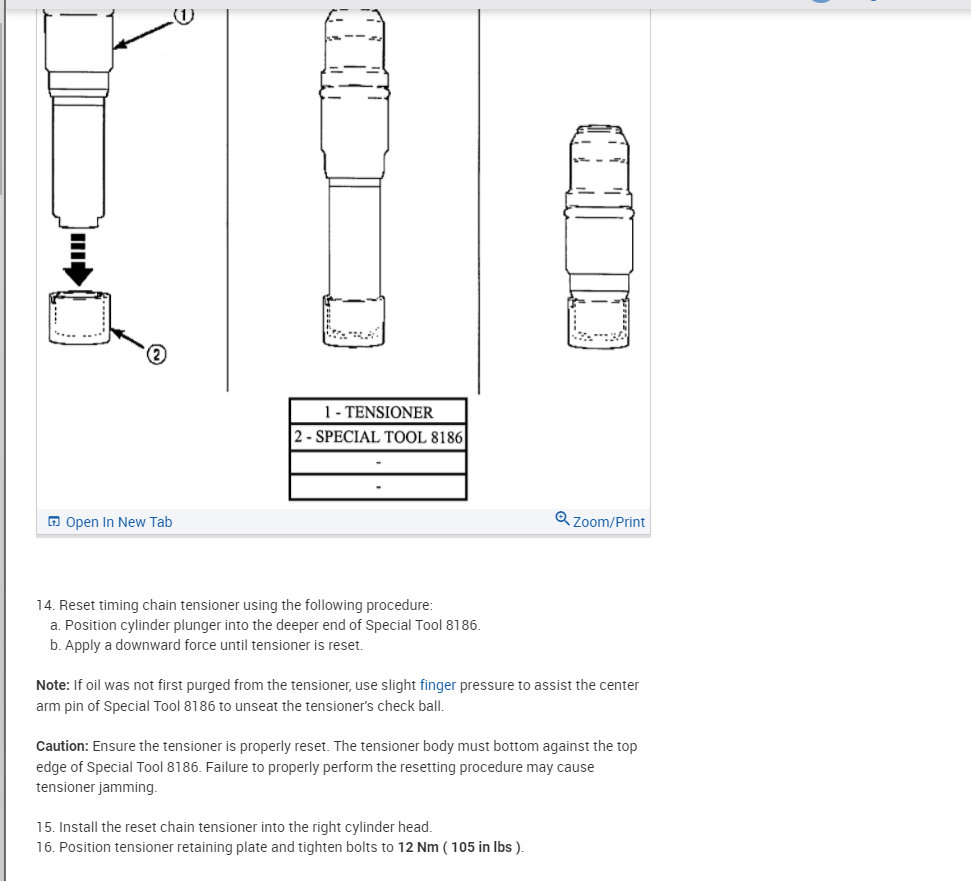Click callout number 2 in the diagram
This screenshot has width=971, height=881.
point(157,354)
